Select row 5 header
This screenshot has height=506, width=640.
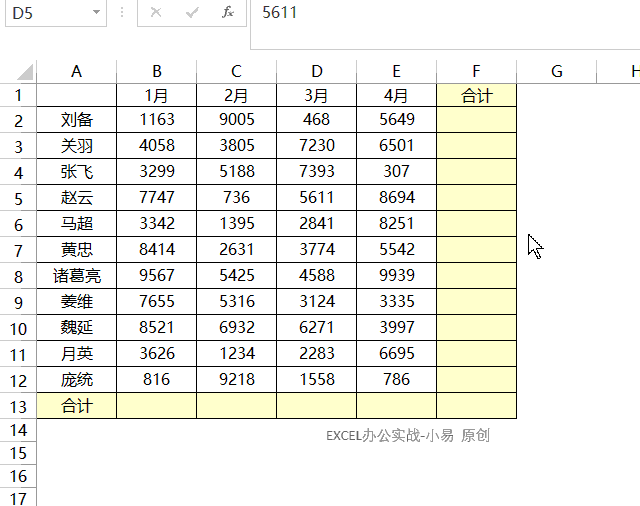click(x=18, y=198)
